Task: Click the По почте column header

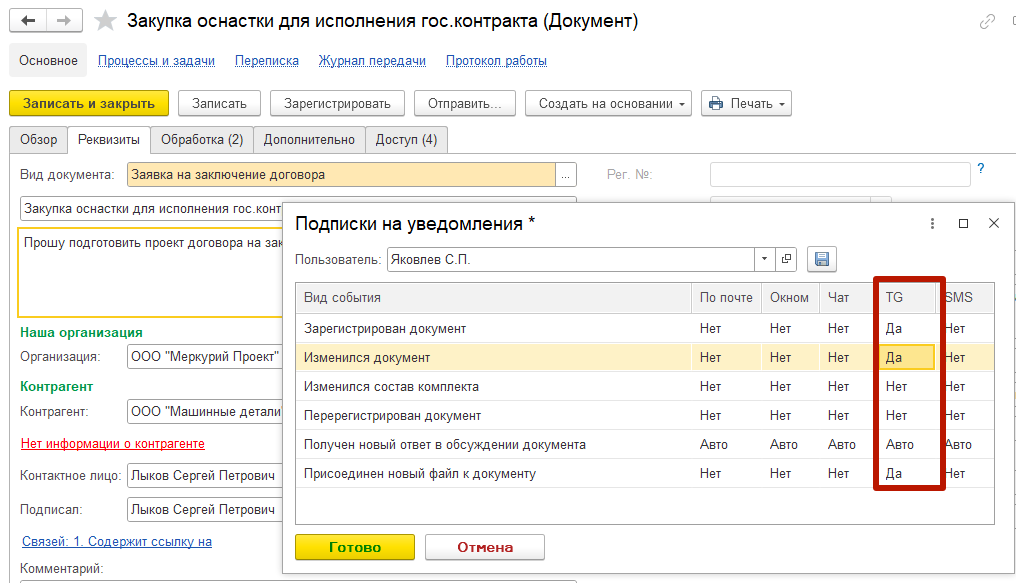Action: point(726,298)
